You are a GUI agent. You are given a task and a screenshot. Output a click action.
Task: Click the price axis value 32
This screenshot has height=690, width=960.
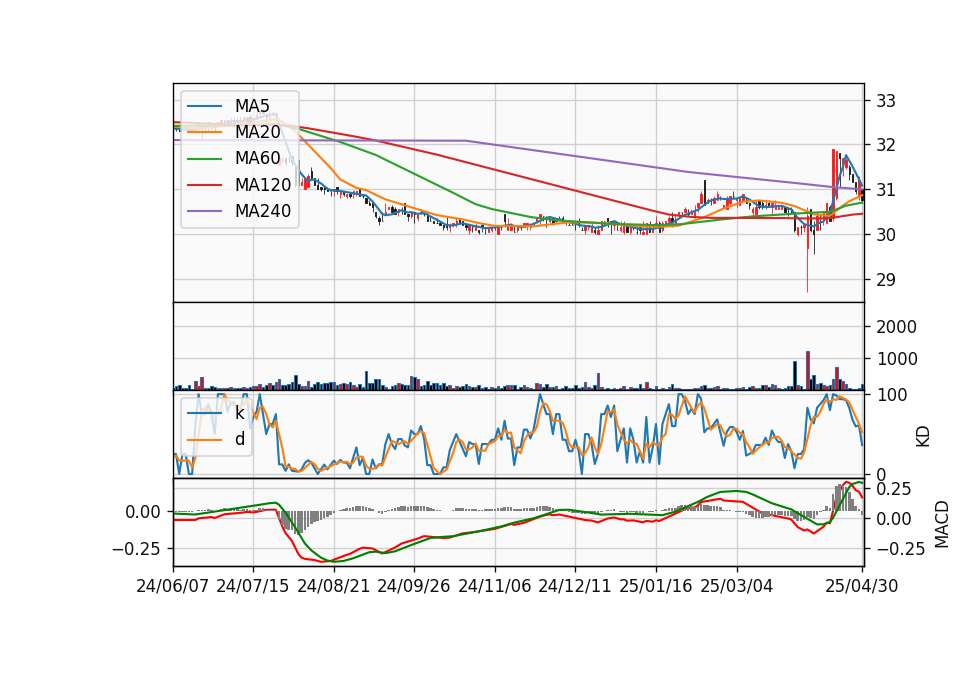click(x=886, y=146)
